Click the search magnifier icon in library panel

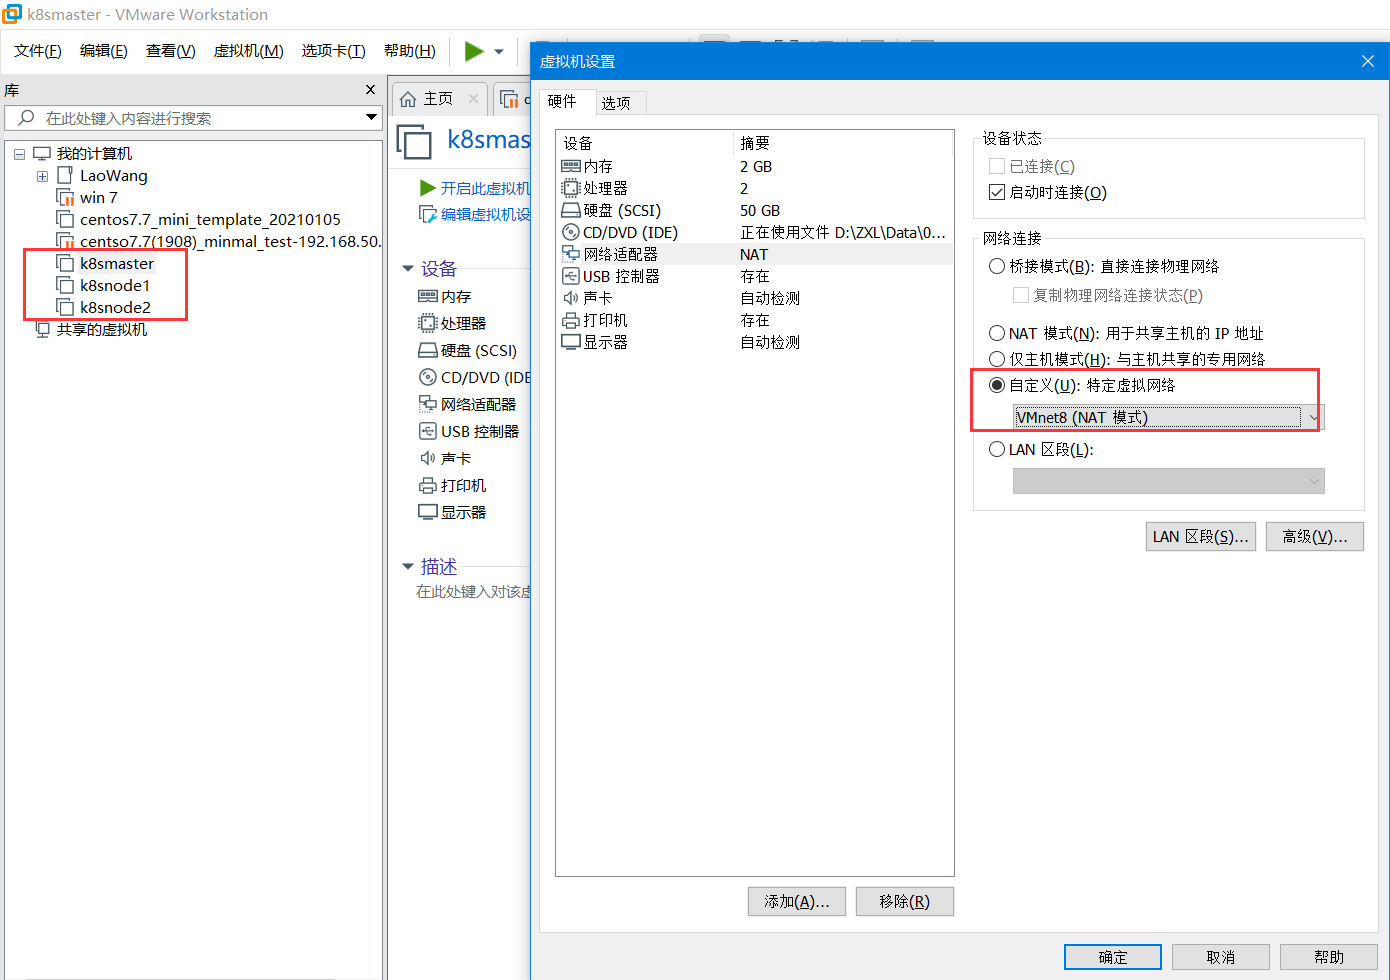[27, 118]
